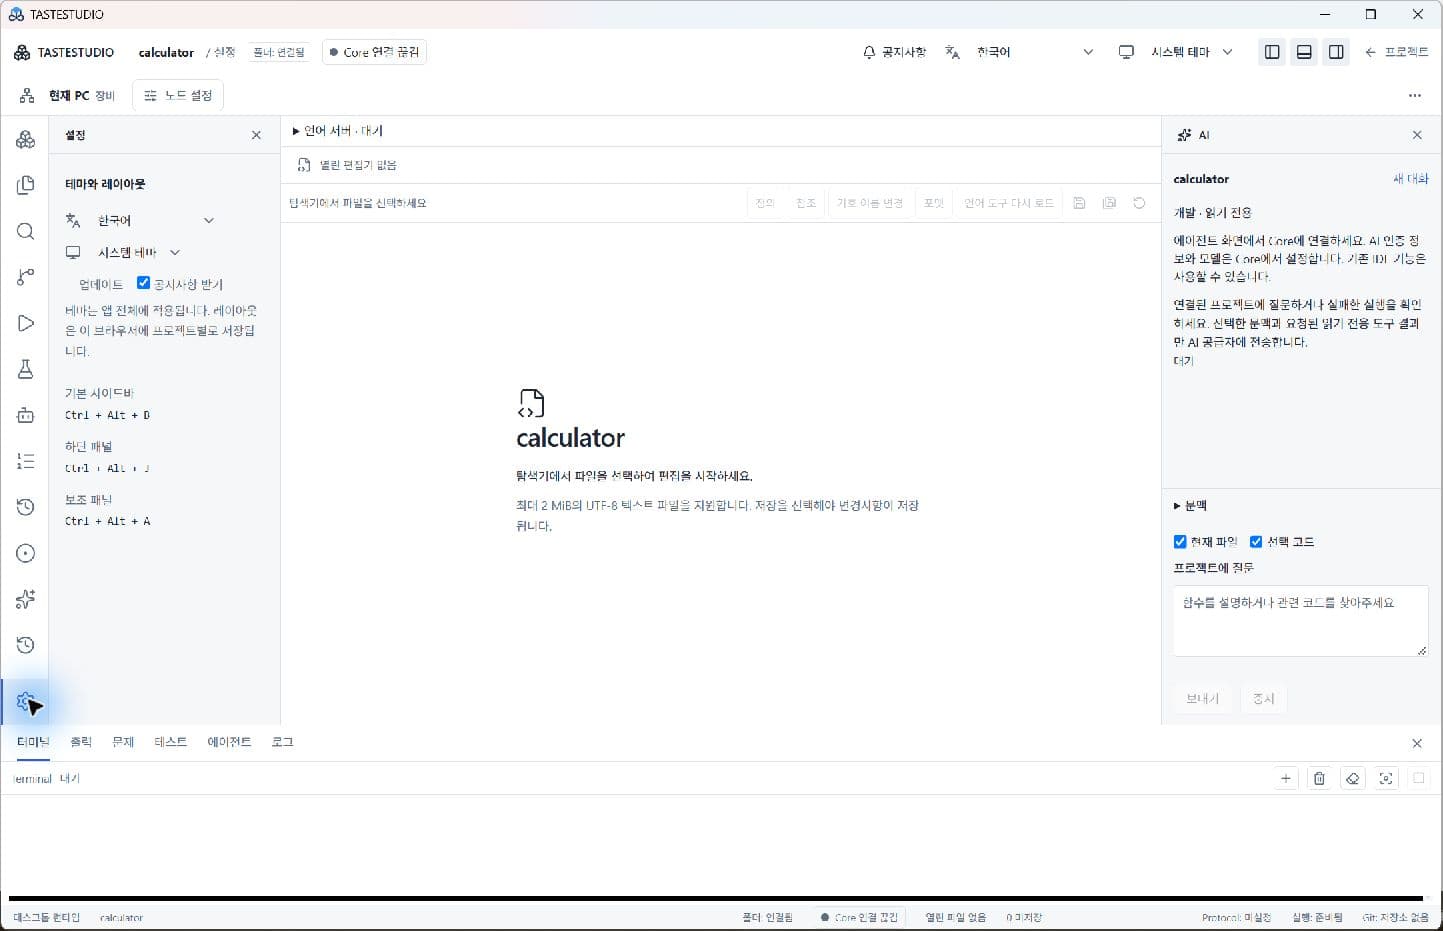Click the trash icon in the terminal toolbar
Viewport: 1443px width, 931px height.
pyautogui.click(x=1319, y=778)
